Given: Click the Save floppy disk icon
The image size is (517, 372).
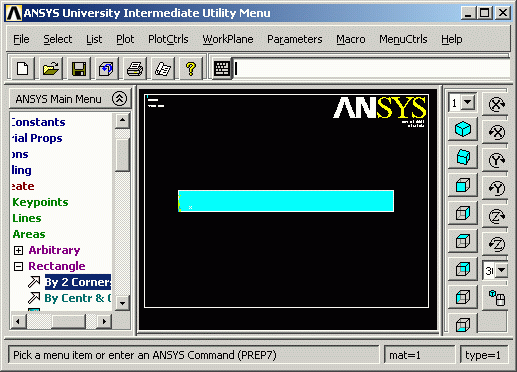Looking at the screenshot, I should [x=78, y=69].
